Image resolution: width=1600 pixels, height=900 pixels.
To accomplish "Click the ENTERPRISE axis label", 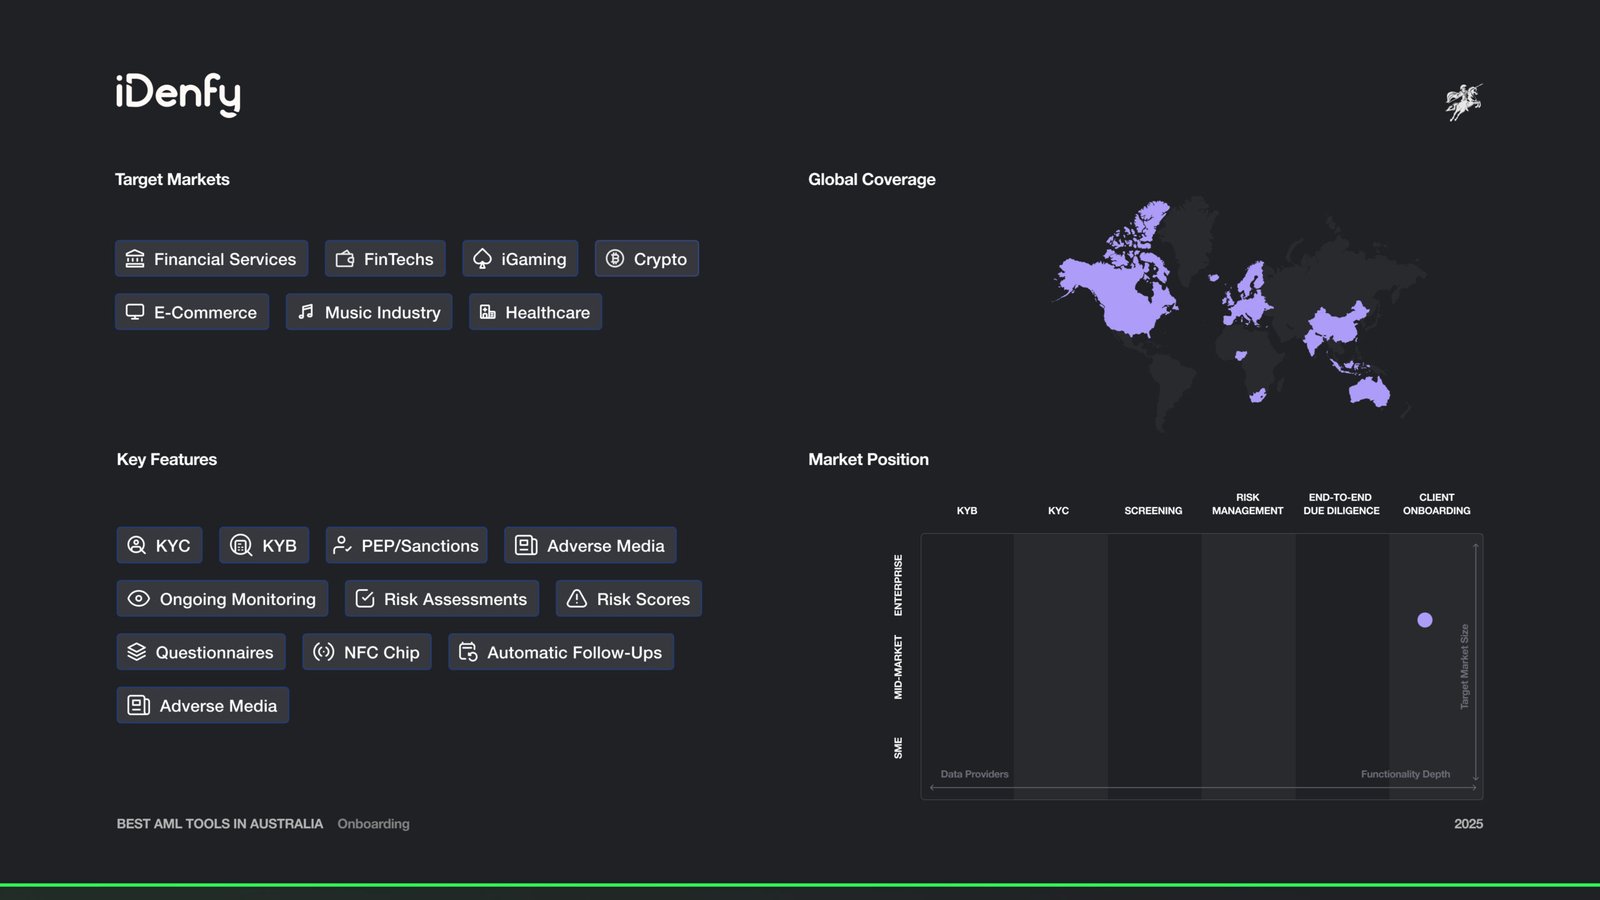I will pos(898,585).
